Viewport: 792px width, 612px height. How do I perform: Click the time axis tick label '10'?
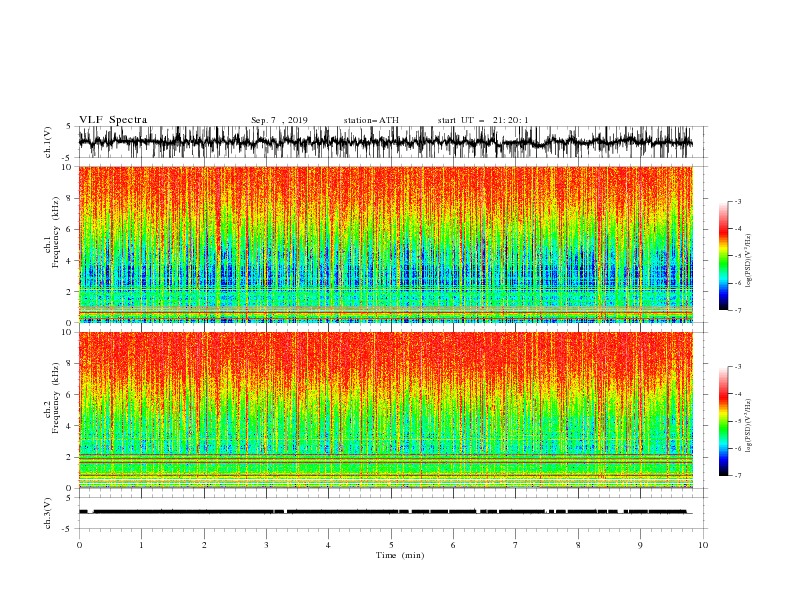tap(703, 545)
